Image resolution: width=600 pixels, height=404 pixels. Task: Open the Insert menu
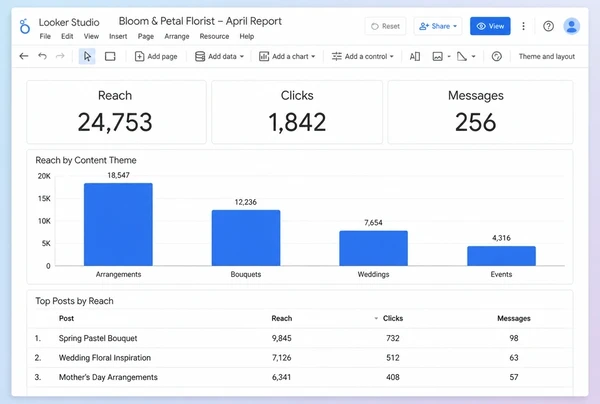(118, 36)
